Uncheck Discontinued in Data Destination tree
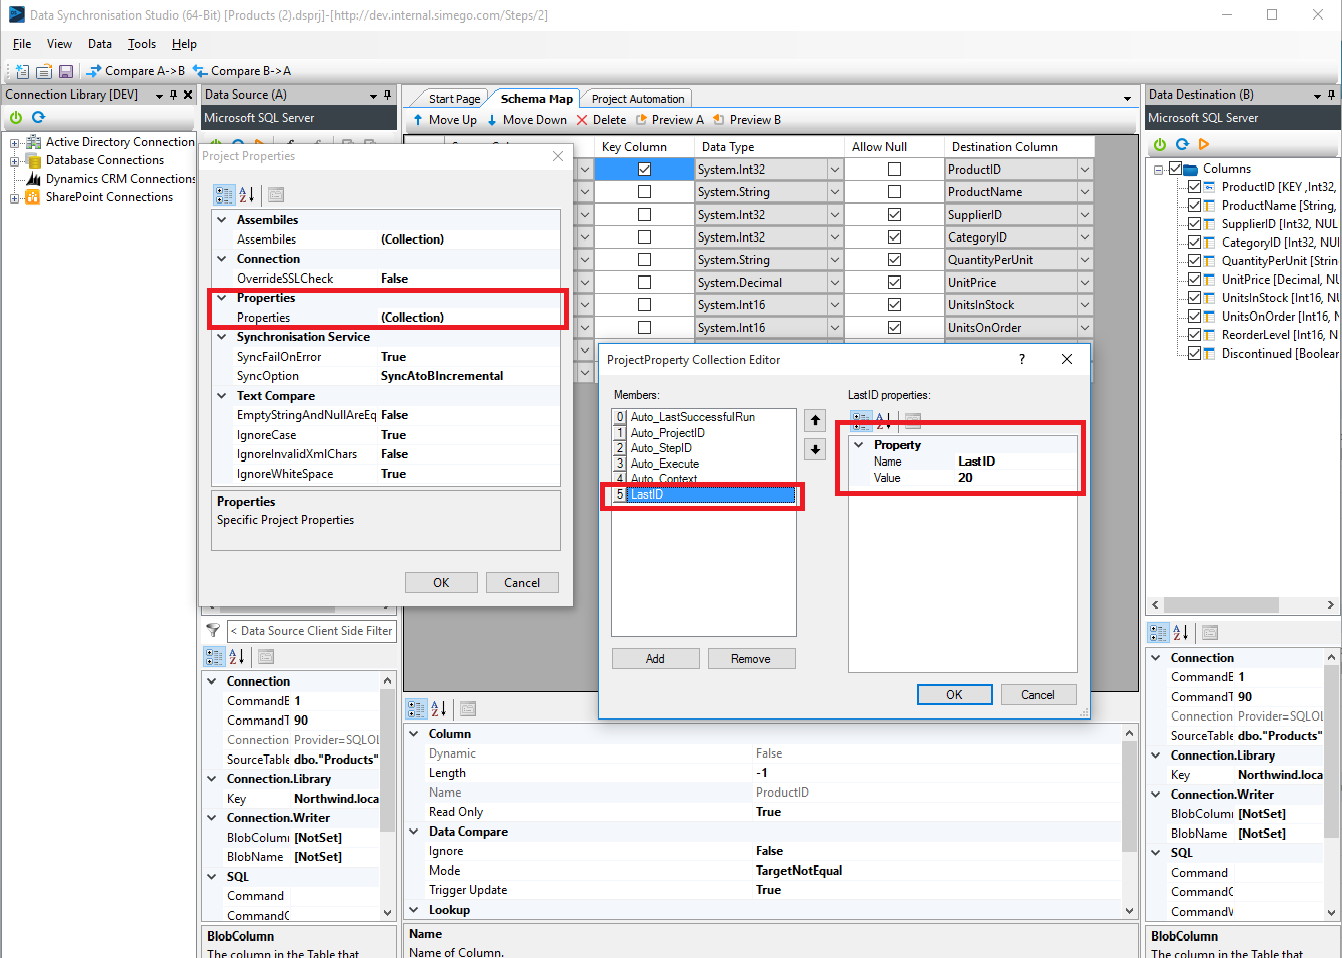This screenshot has width=1342, height=958. pyautogui.click(x=1194, y=353)
